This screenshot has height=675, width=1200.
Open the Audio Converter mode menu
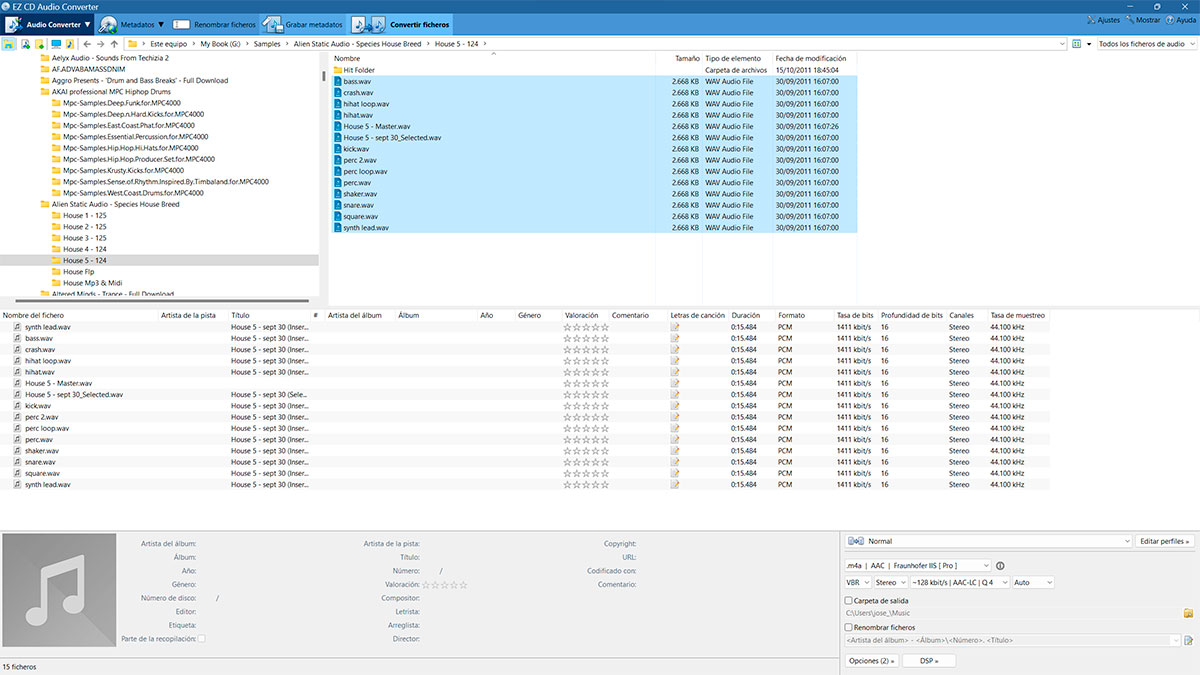[x=49, y=23]
